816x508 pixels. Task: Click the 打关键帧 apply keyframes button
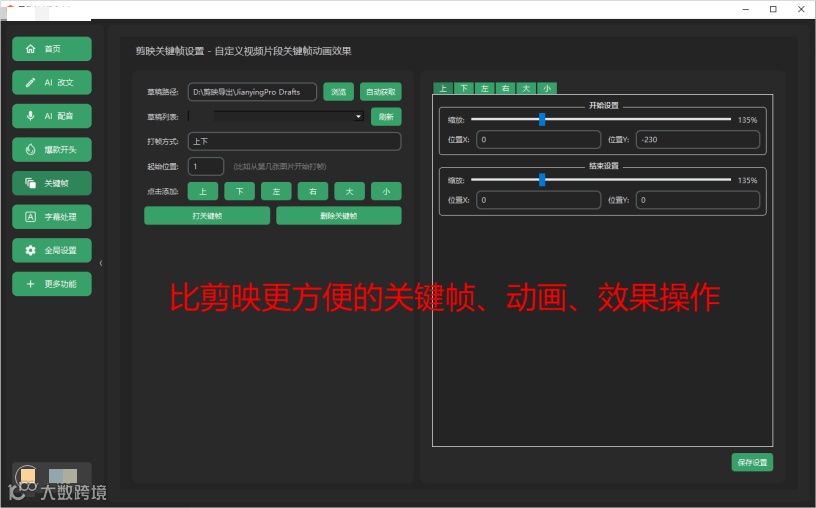pyautogui.click(x=207, y=216)
